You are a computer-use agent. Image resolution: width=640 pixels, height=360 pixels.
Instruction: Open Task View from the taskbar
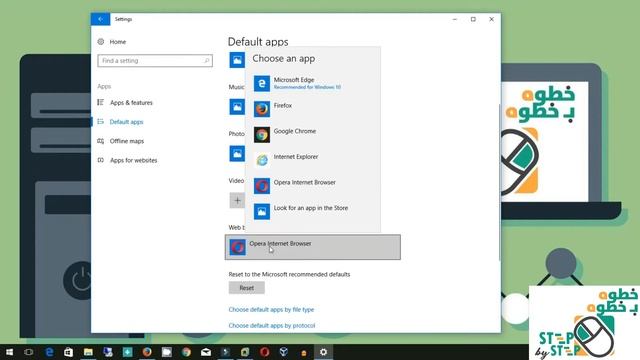[x=29, y=352]
